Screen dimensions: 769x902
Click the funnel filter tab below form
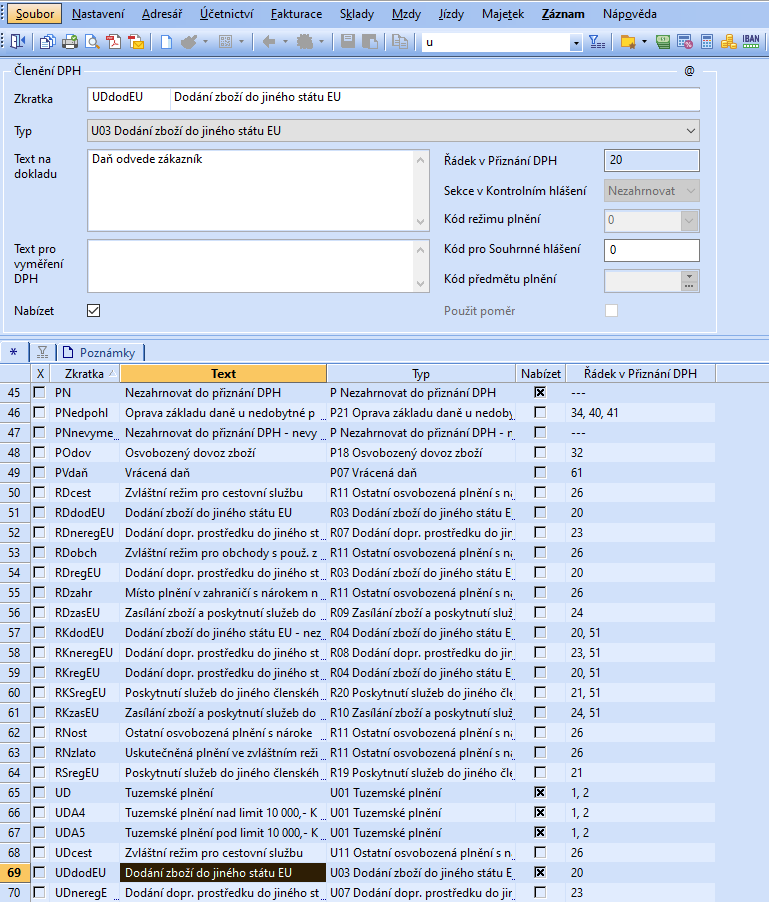(42, 352)
